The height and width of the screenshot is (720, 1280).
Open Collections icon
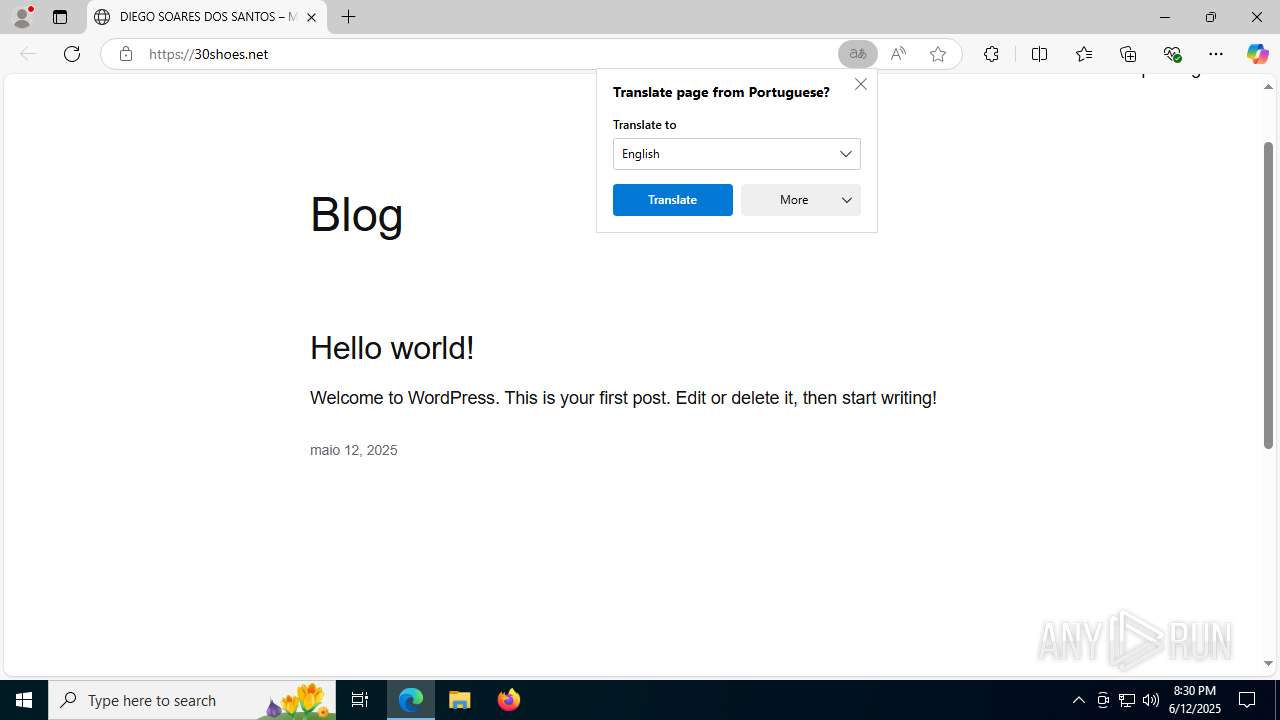pos(1128,54)
